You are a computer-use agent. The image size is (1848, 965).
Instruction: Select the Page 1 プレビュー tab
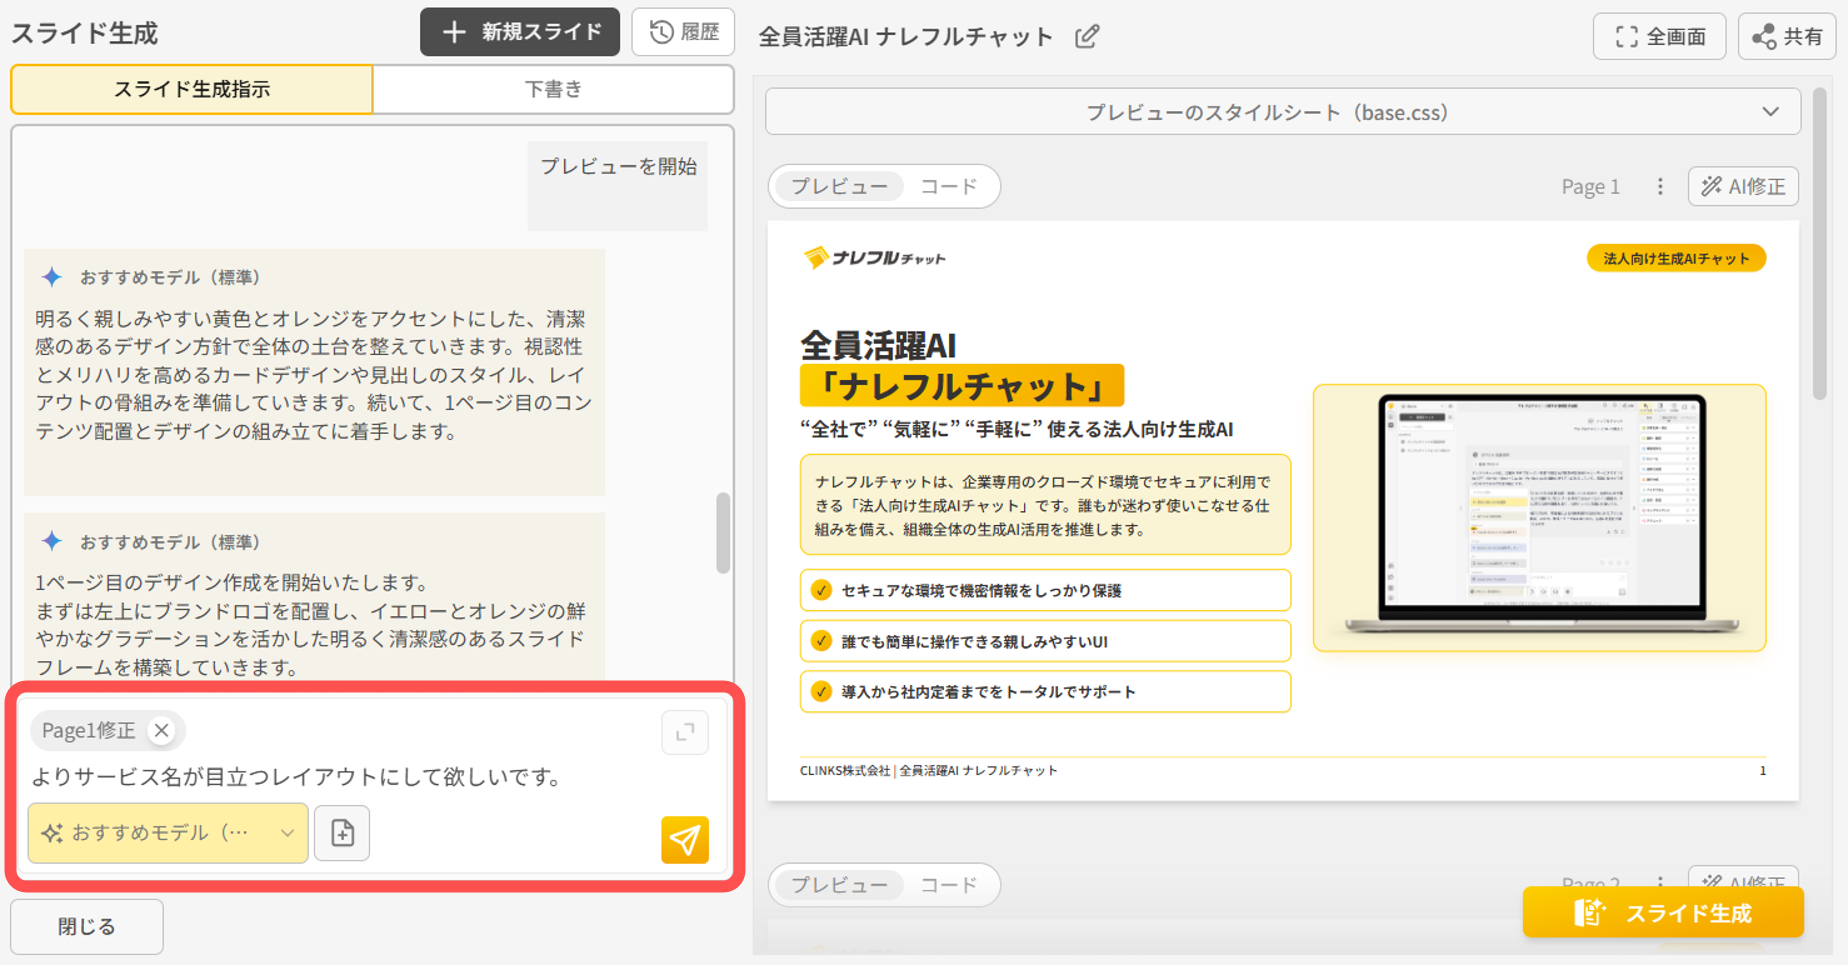[x=839, y=186]
